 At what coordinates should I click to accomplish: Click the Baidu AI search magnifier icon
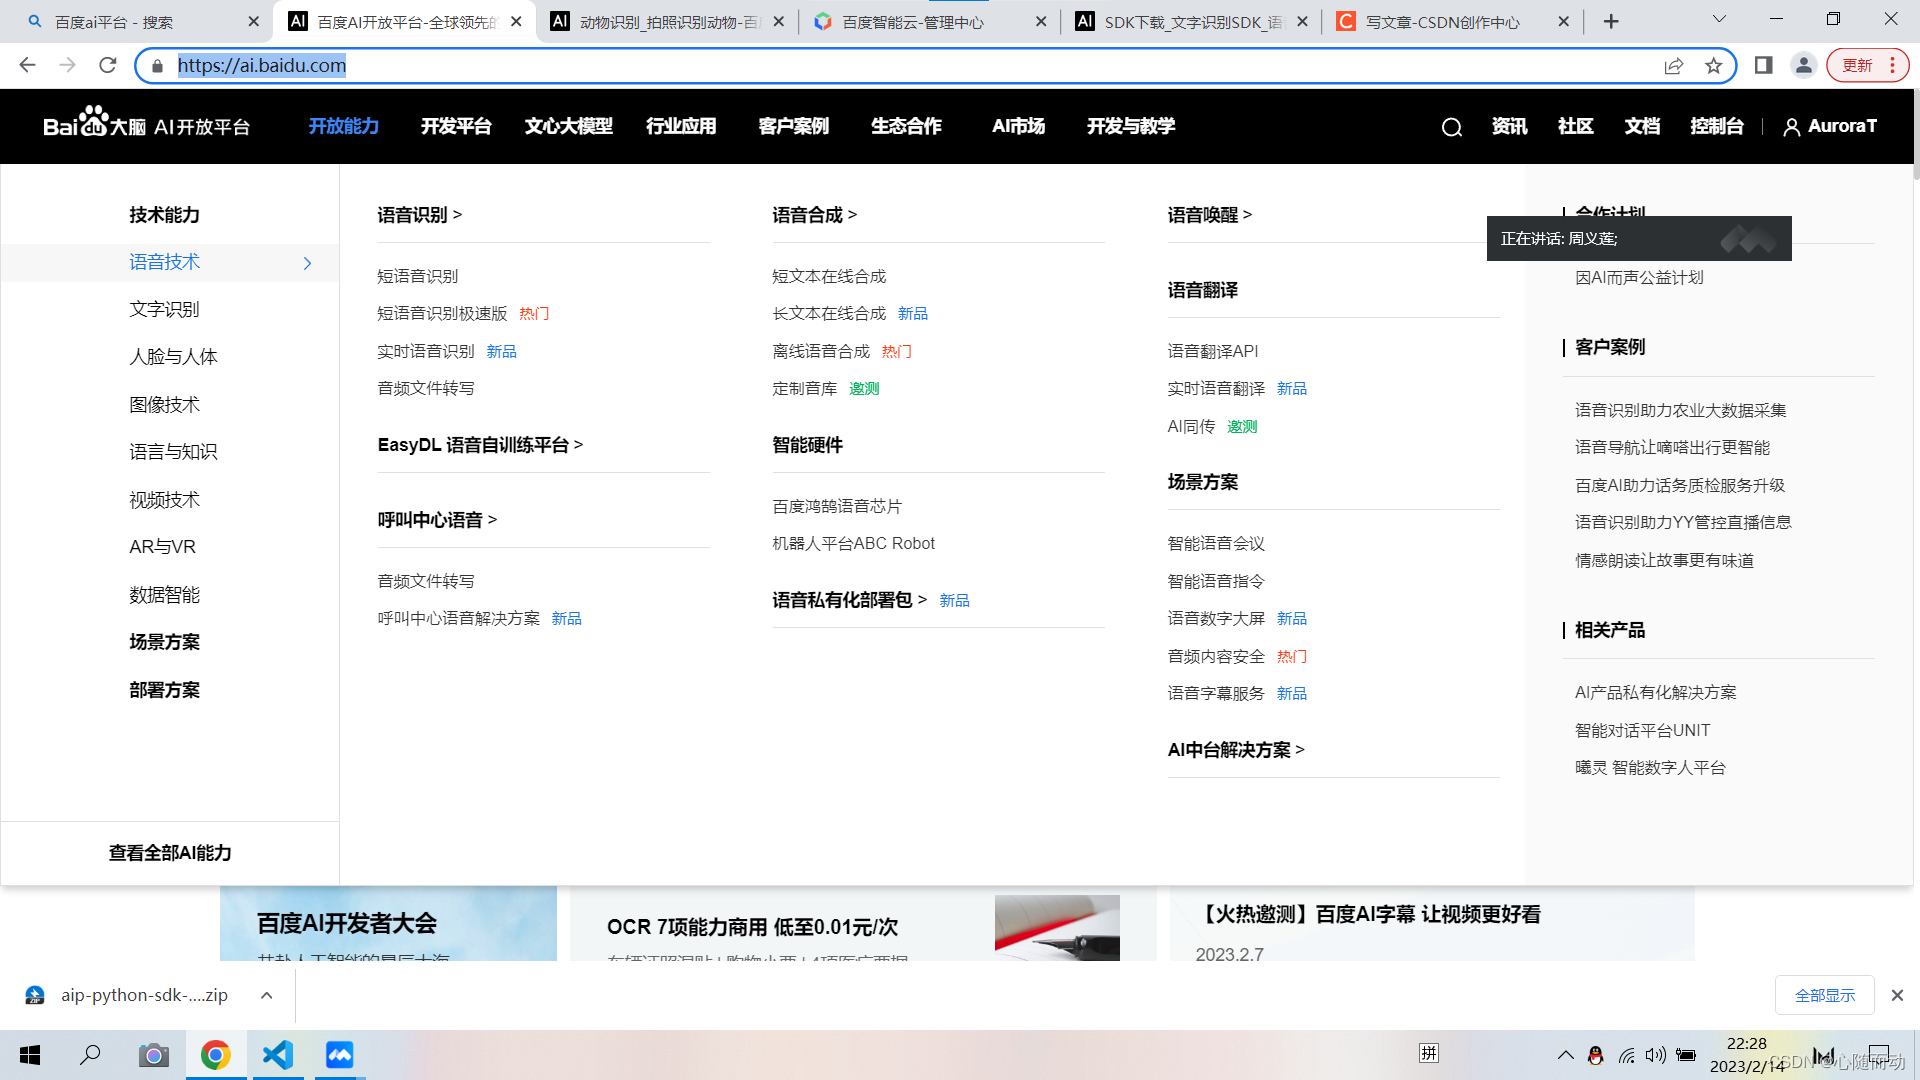1451,127
